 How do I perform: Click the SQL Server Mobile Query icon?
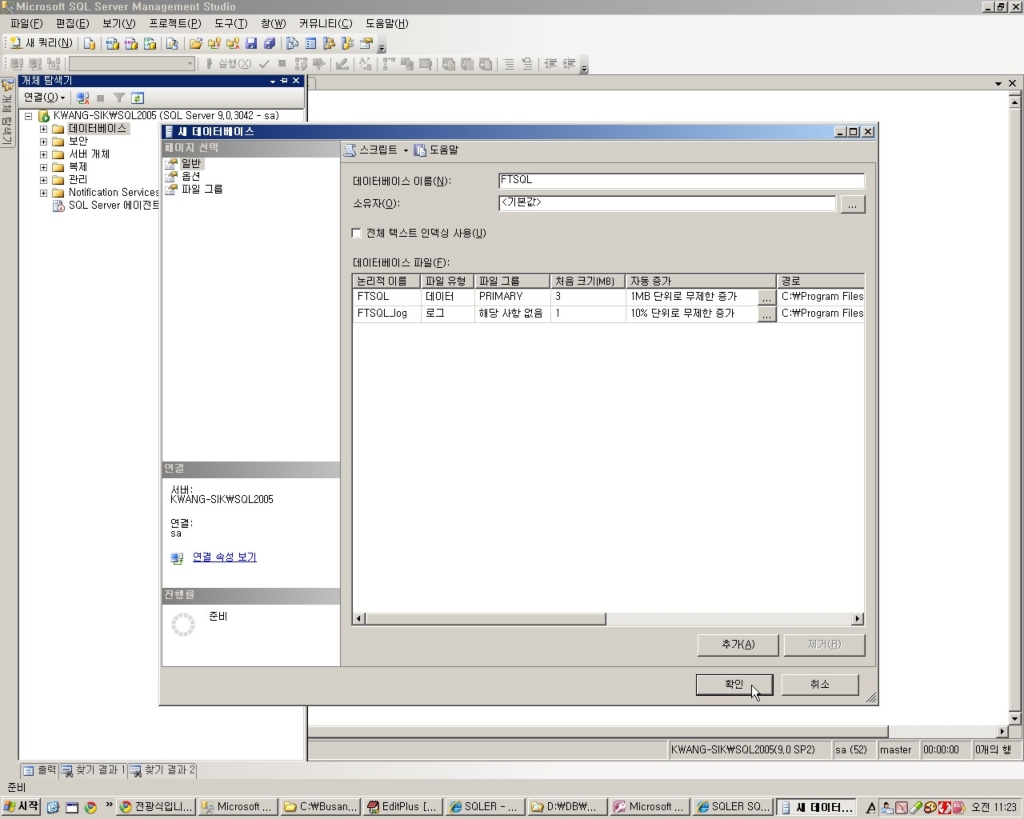(x=172, y=44)
